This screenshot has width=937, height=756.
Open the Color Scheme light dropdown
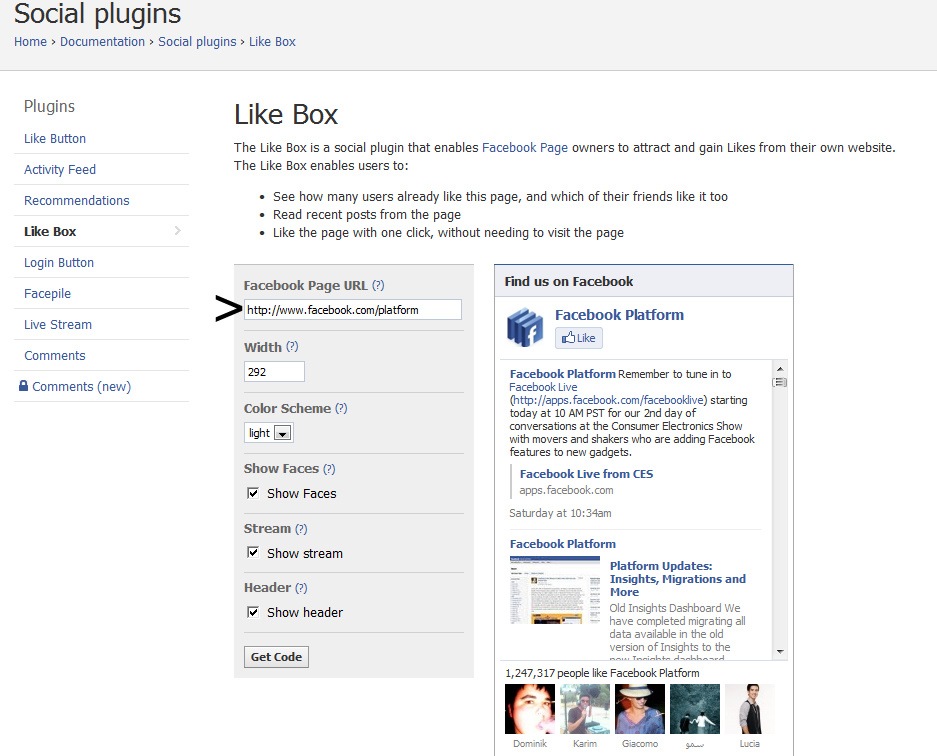point(268,433)
